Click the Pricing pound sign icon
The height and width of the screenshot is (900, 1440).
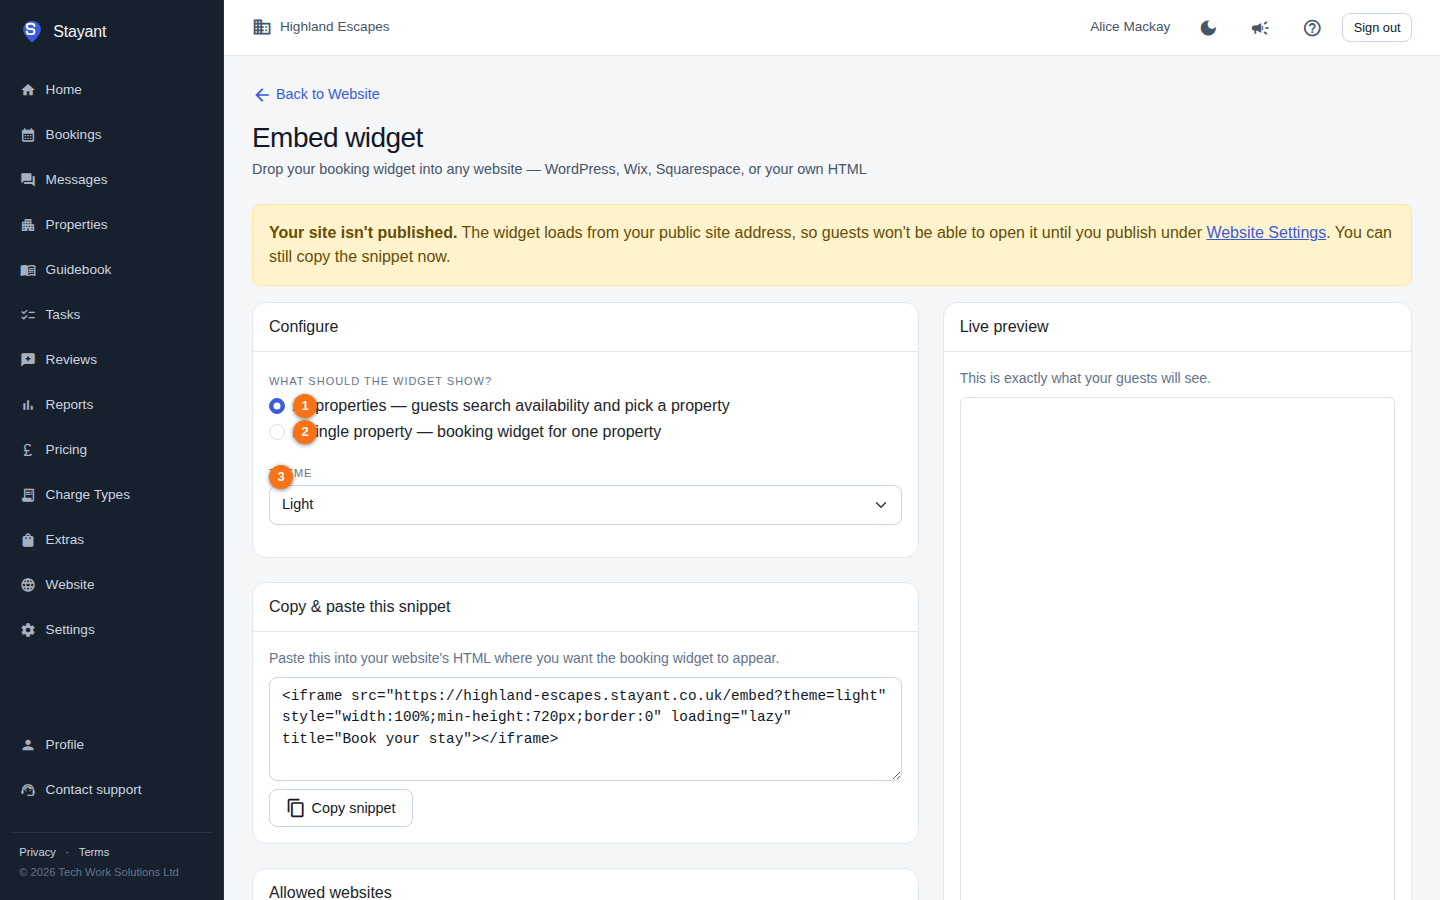point(28,450)
